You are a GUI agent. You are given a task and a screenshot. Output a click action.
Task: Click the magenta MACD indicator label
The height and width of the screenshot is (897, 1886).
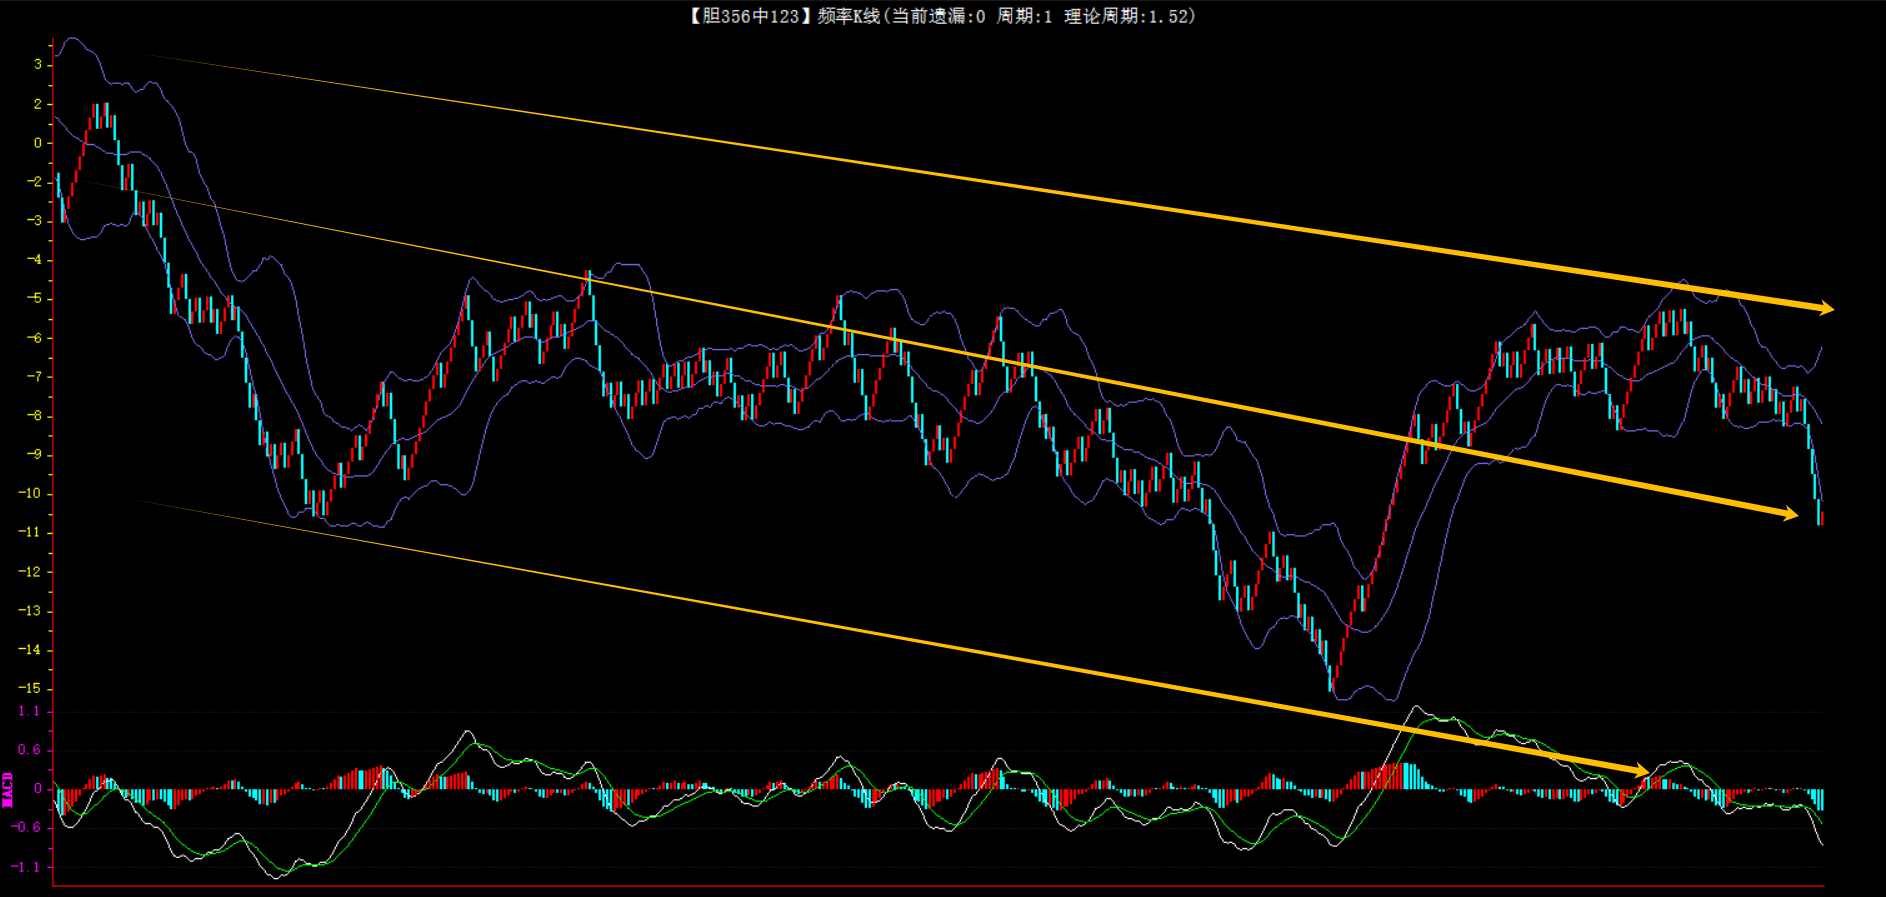click(x=8, y=789)
